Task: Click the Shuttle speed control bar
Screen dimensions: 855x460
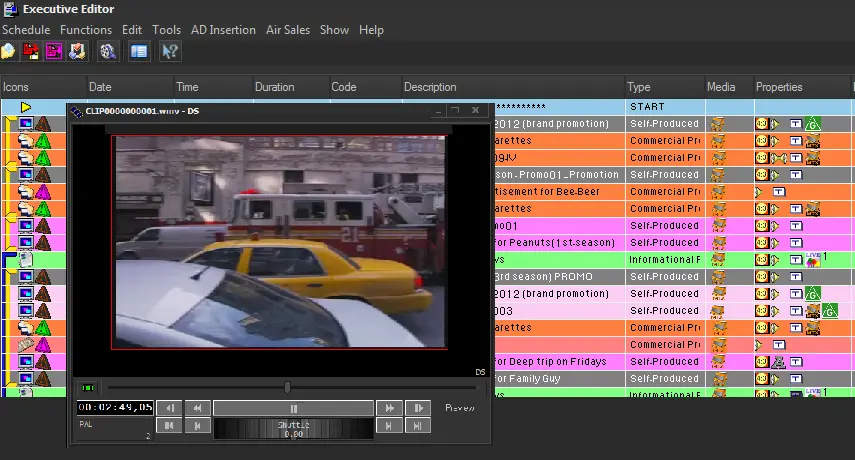Action: coord(293,427)
